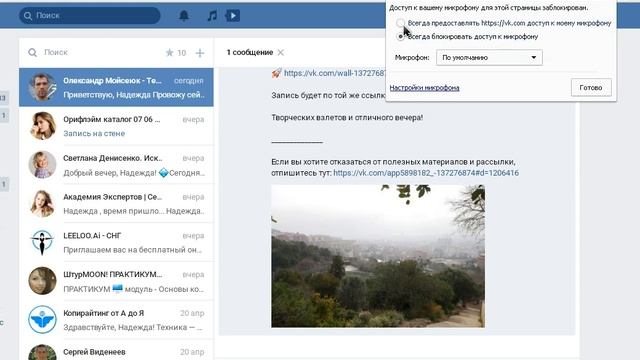Open the foggy park photo attachment
Image resolution: width=640 pixels, height=360 pixels.
point(378,256)
